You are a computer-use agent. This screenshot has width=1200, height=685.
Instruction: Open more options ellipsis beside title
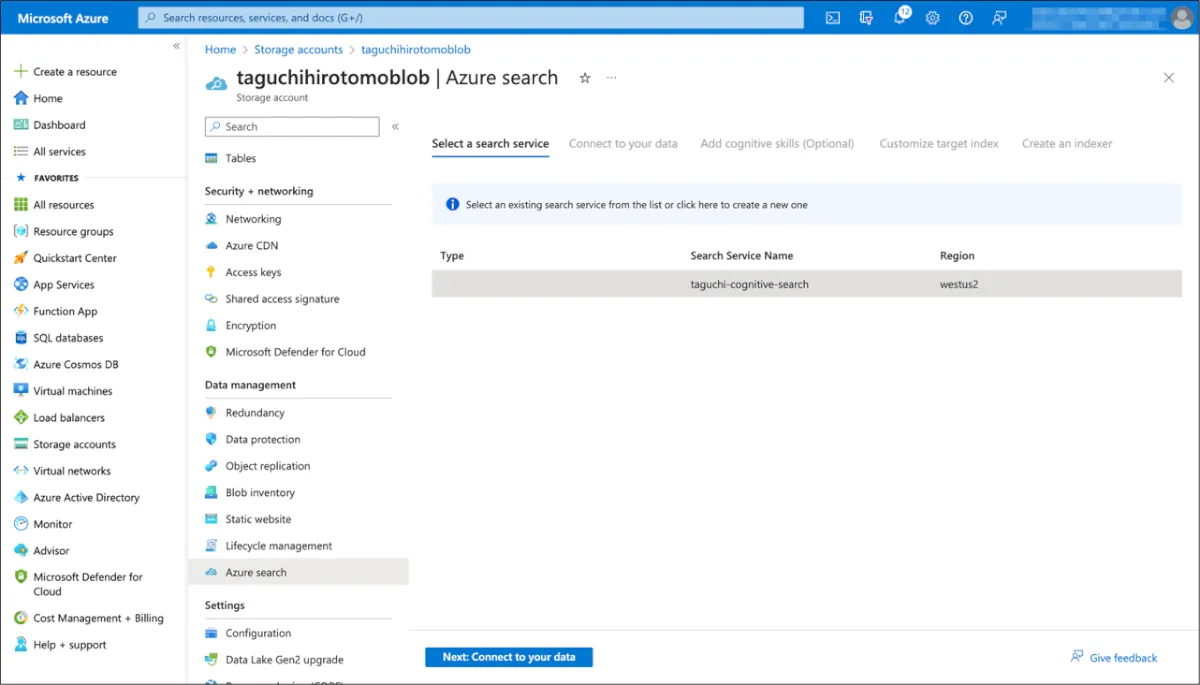tap(612, 78)
